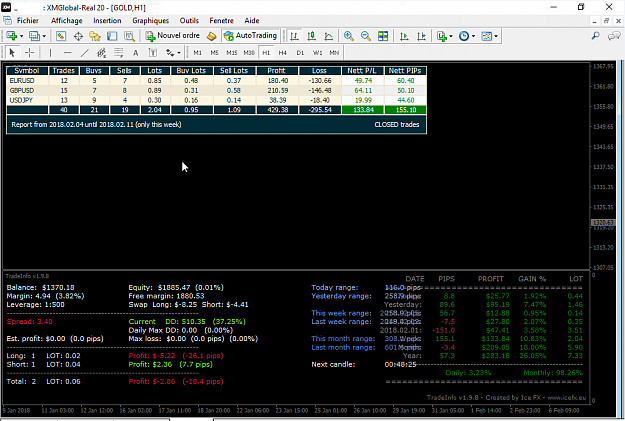The width and height of the screenshot is (625, 421).
Task: Select the text A tool
Action: click(x=136, y=52)
